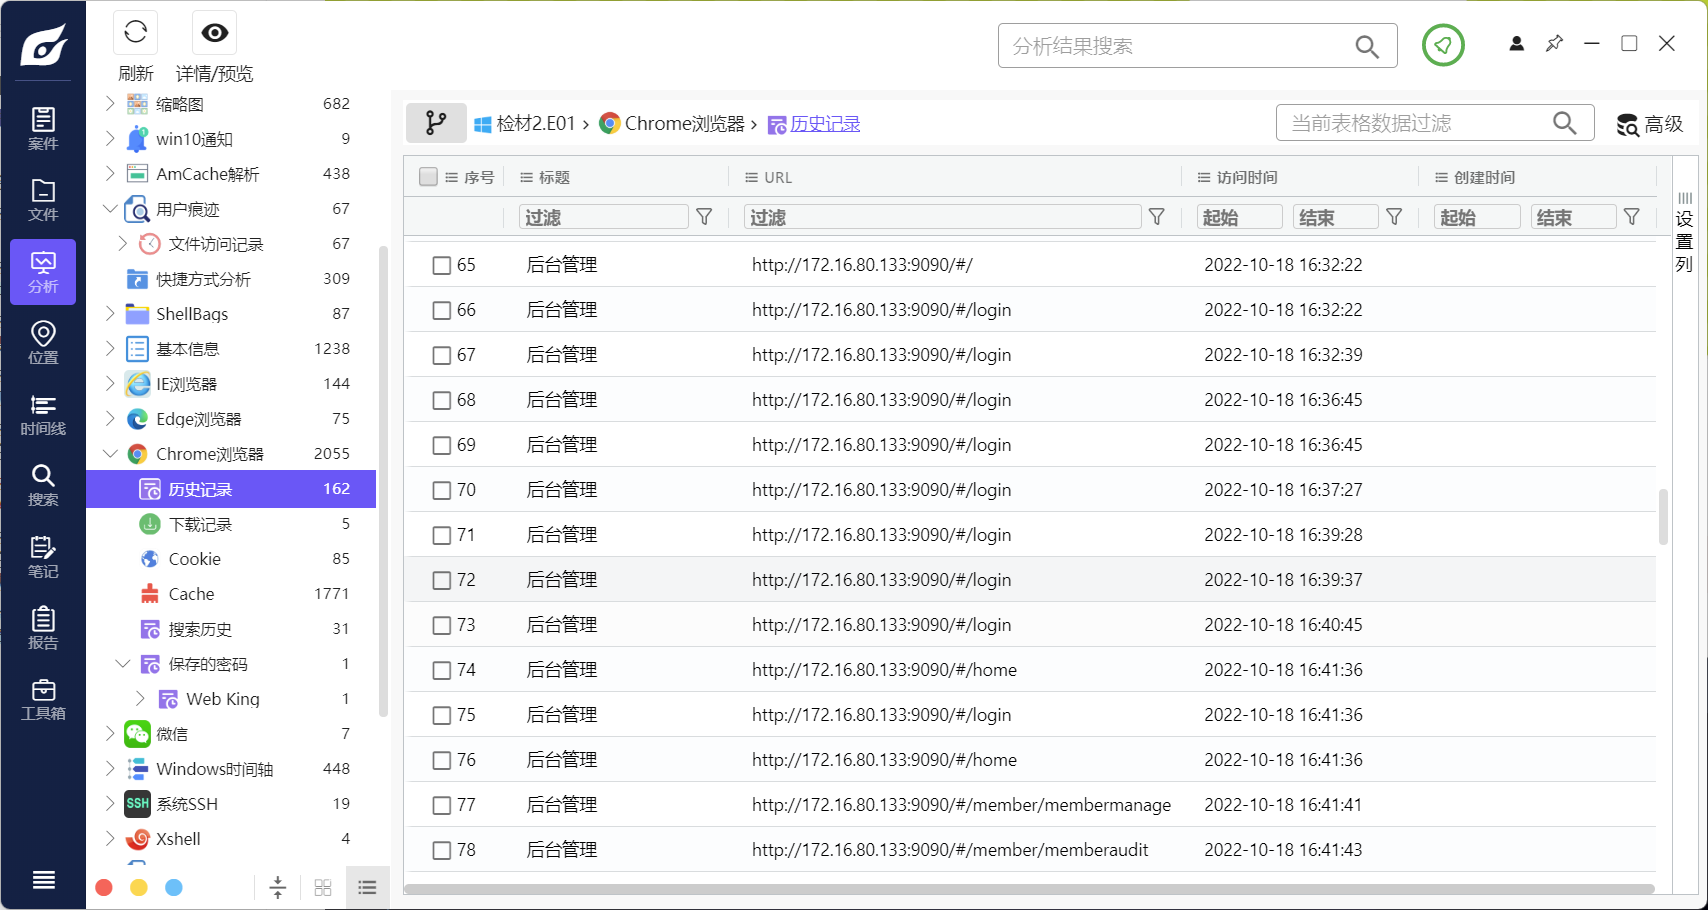
Task: Check the checkbox for row 77
Action: coord(442,805)
